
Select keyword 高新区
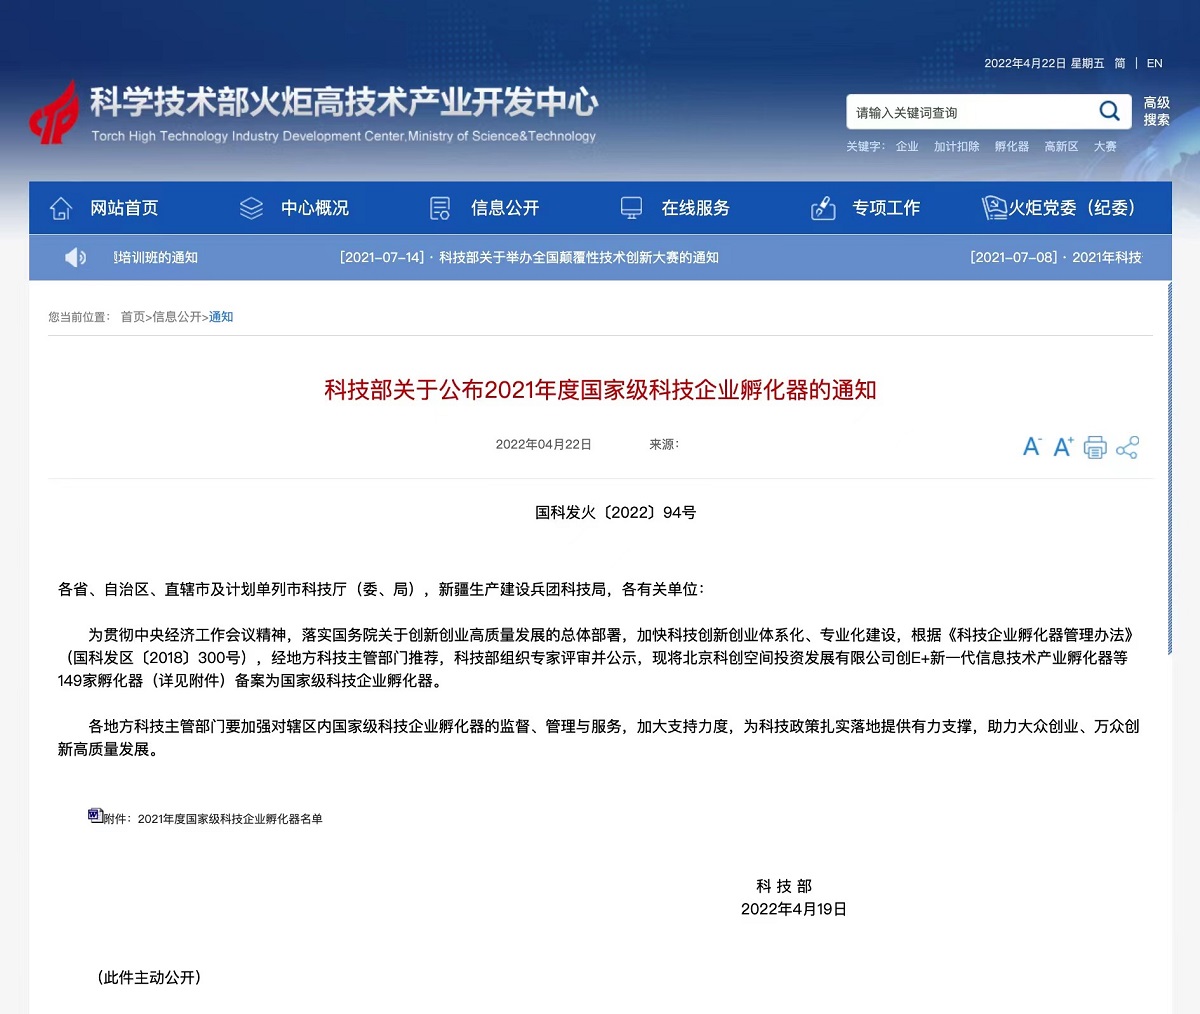point(1061,146)
